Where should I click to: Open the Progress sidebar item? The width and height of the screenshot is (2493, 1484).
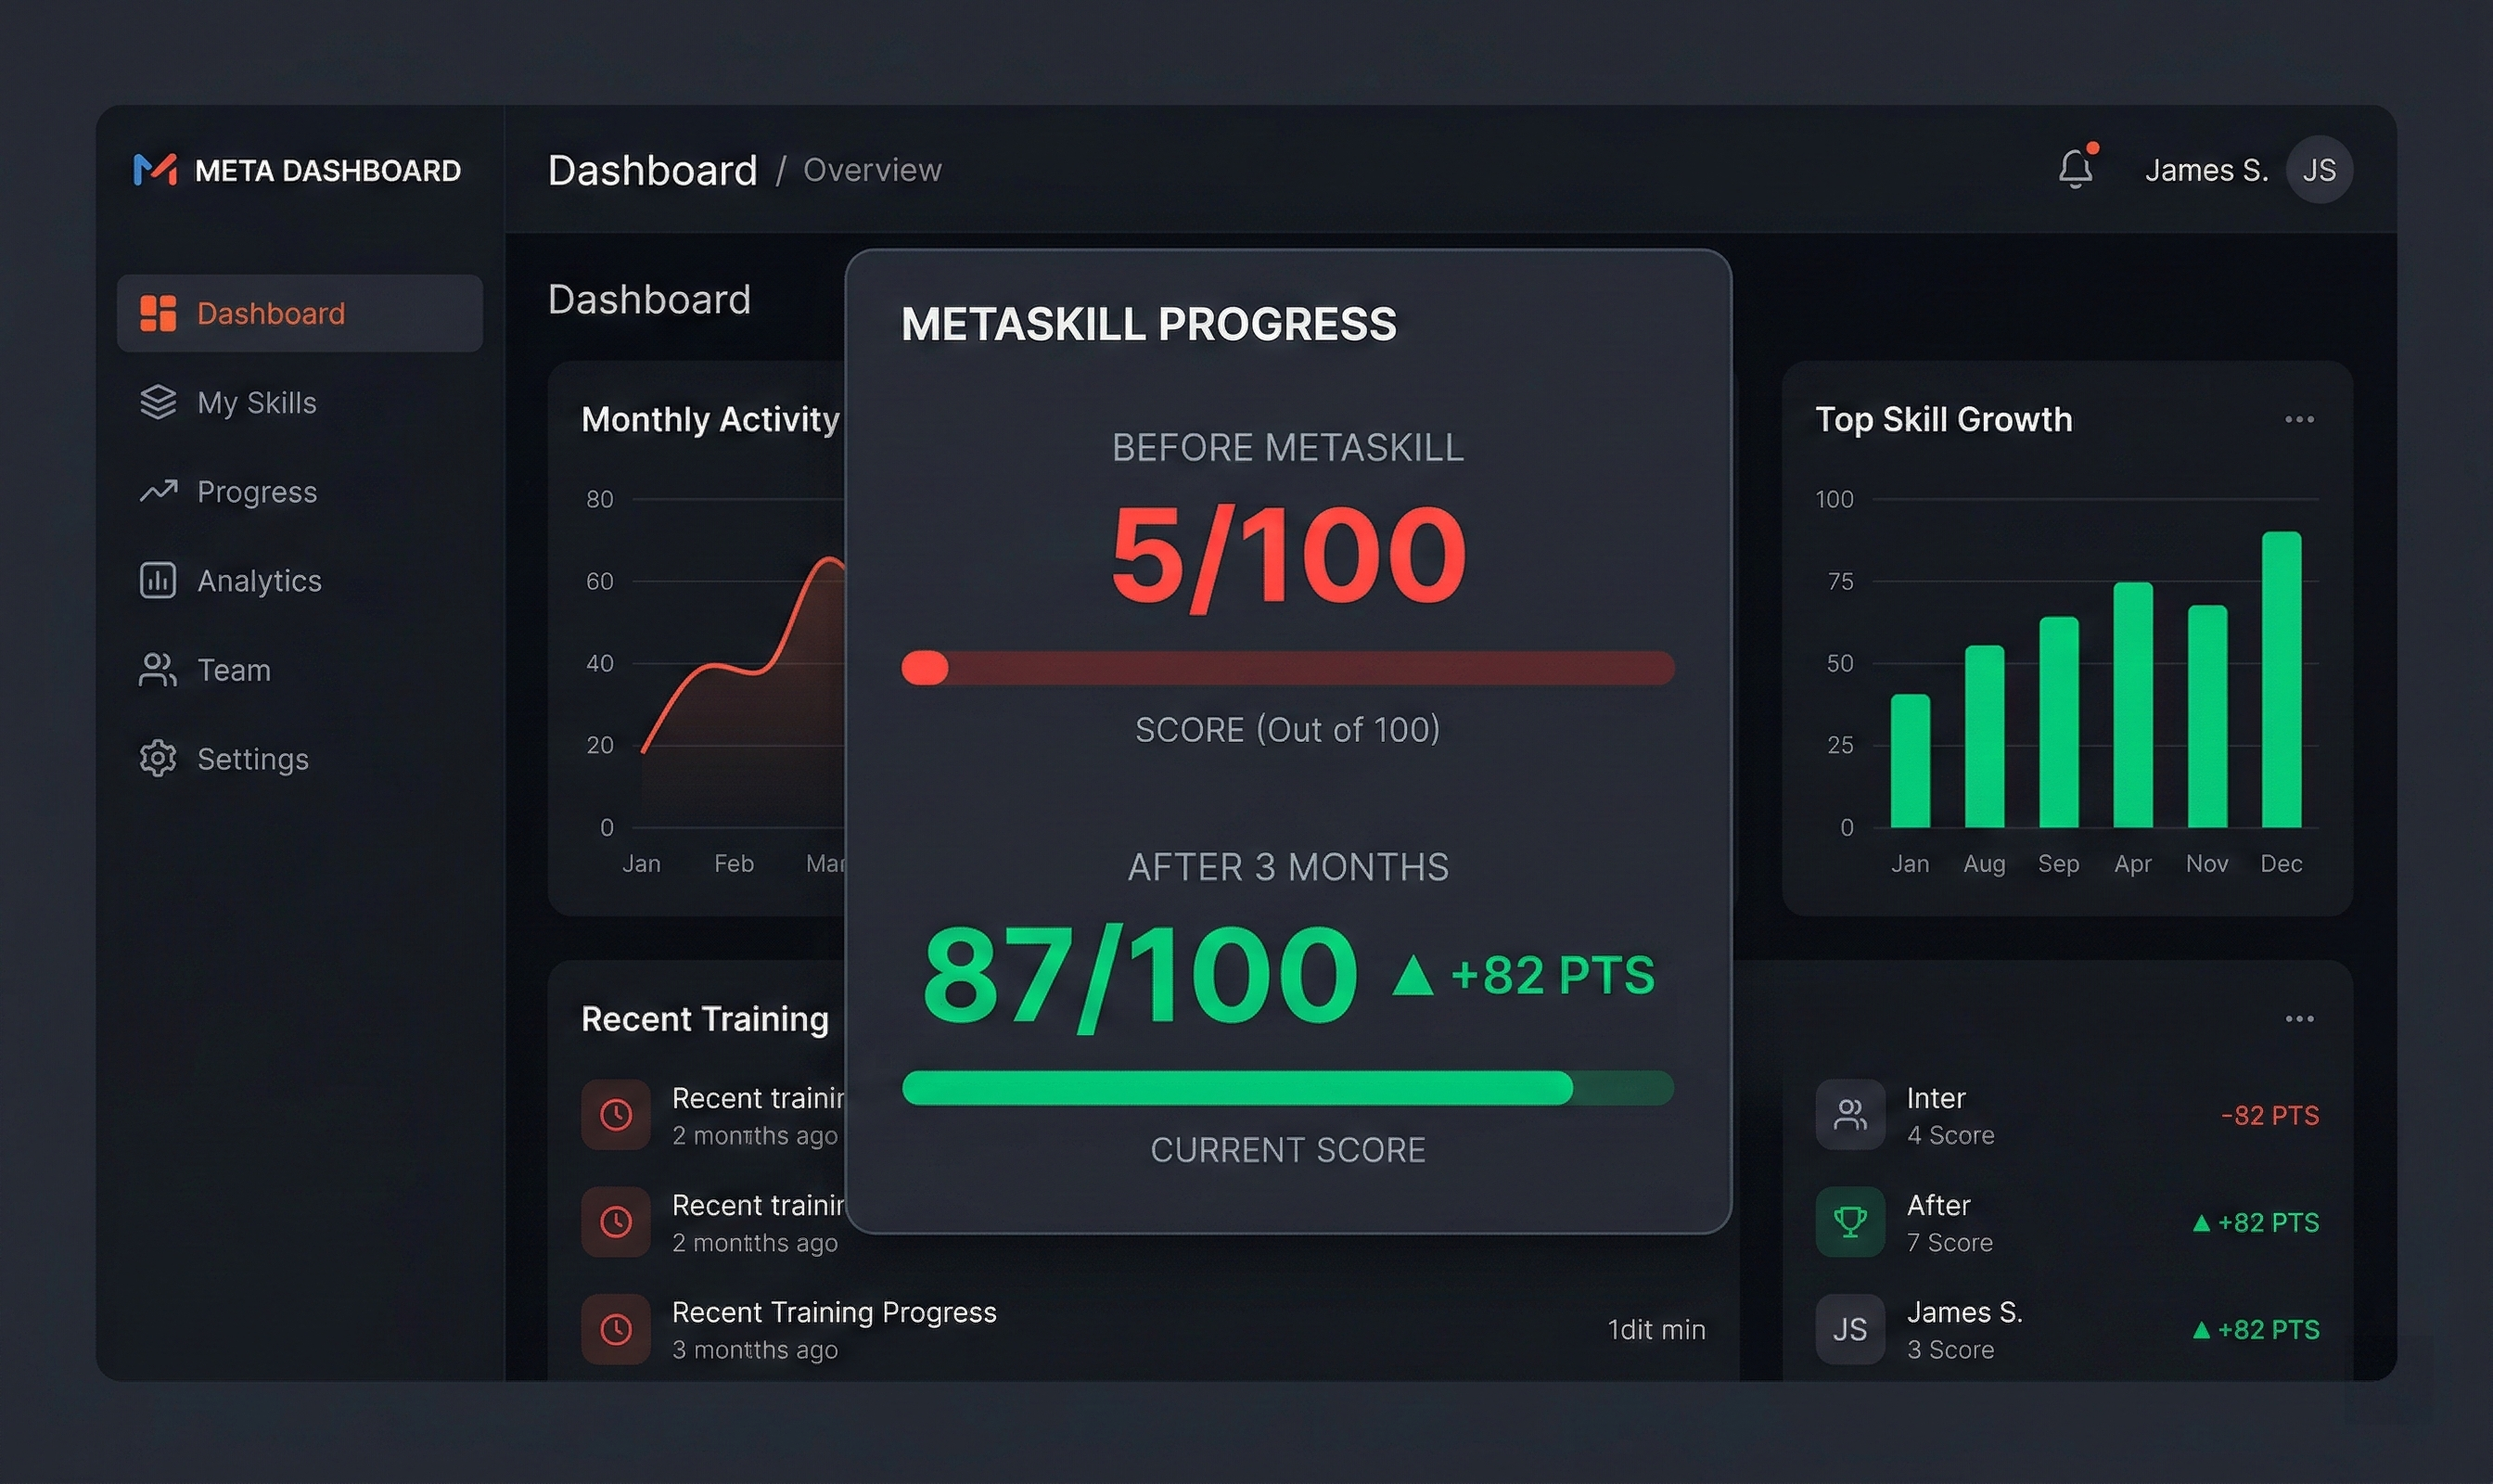[256, 491]
